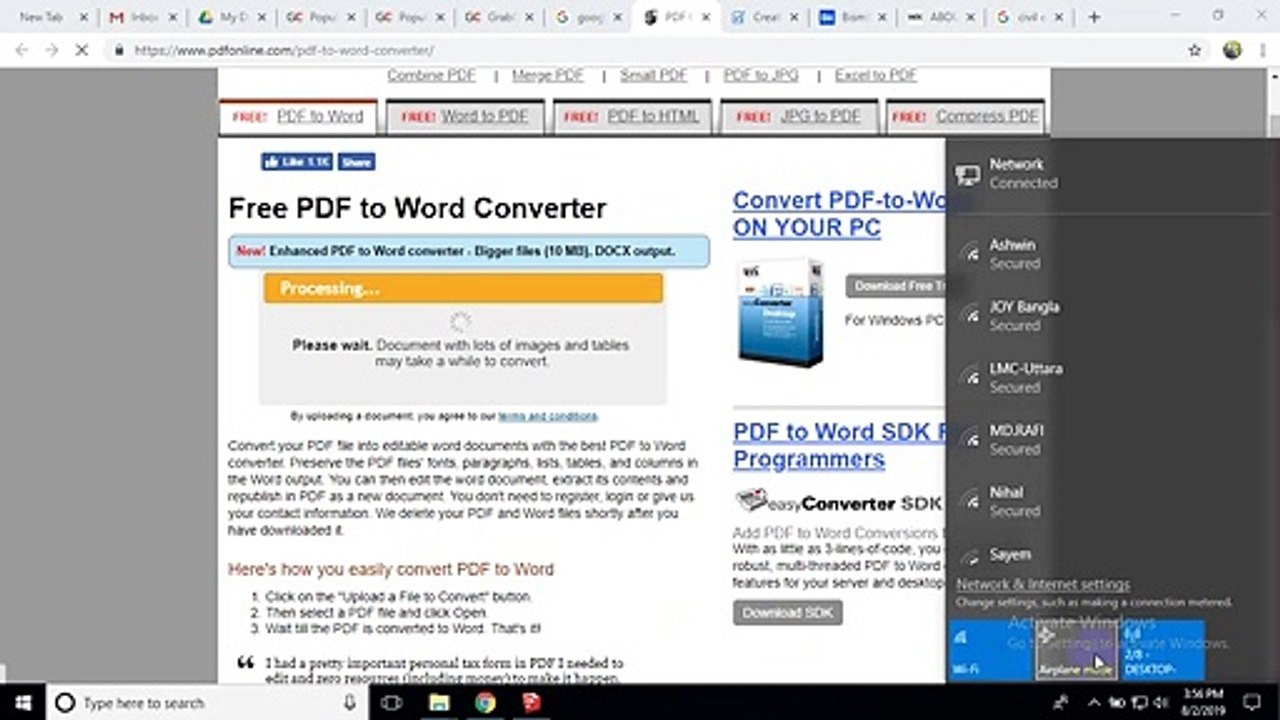
Task: Open the PDF to Word SDK for Programmers link
Action: [x=838, y=445]
